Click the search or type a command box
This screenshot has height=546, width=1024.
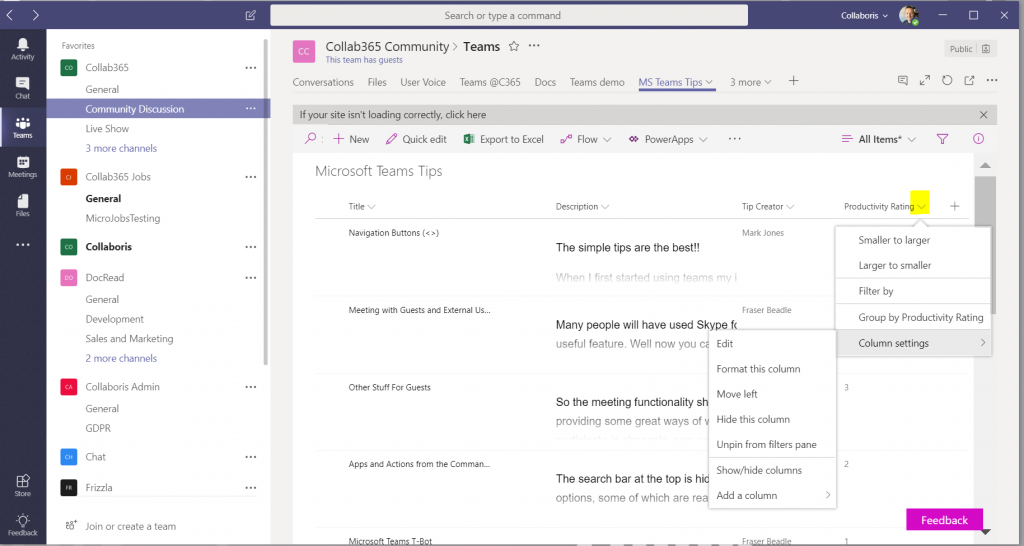509,15
